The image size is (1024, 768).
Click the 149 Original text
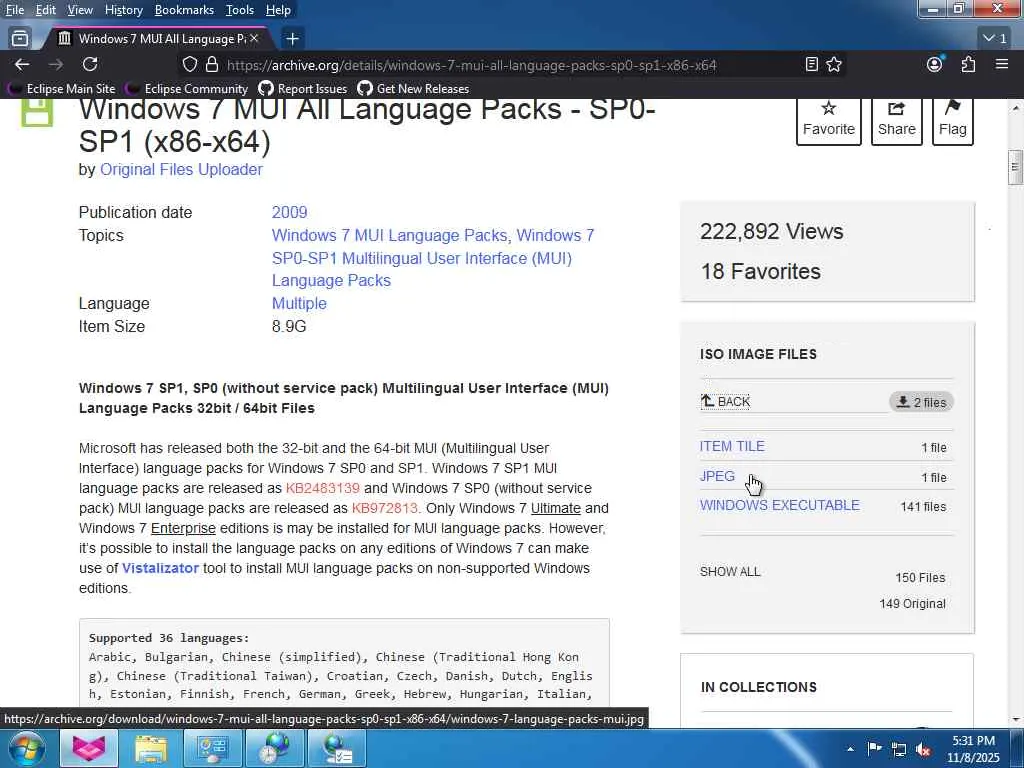coord(912,603)
